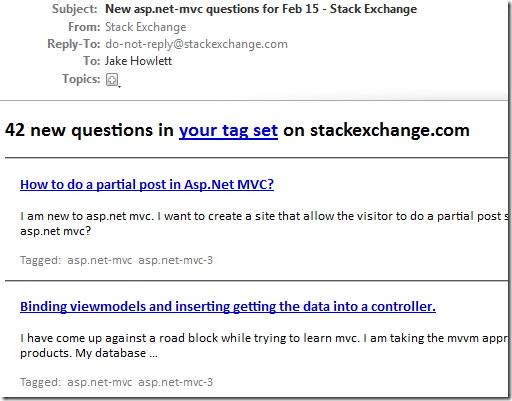The height and width of the screenshot is (401, 512).
Task: Click the 'From:' field label
Action: pos(84,27)
